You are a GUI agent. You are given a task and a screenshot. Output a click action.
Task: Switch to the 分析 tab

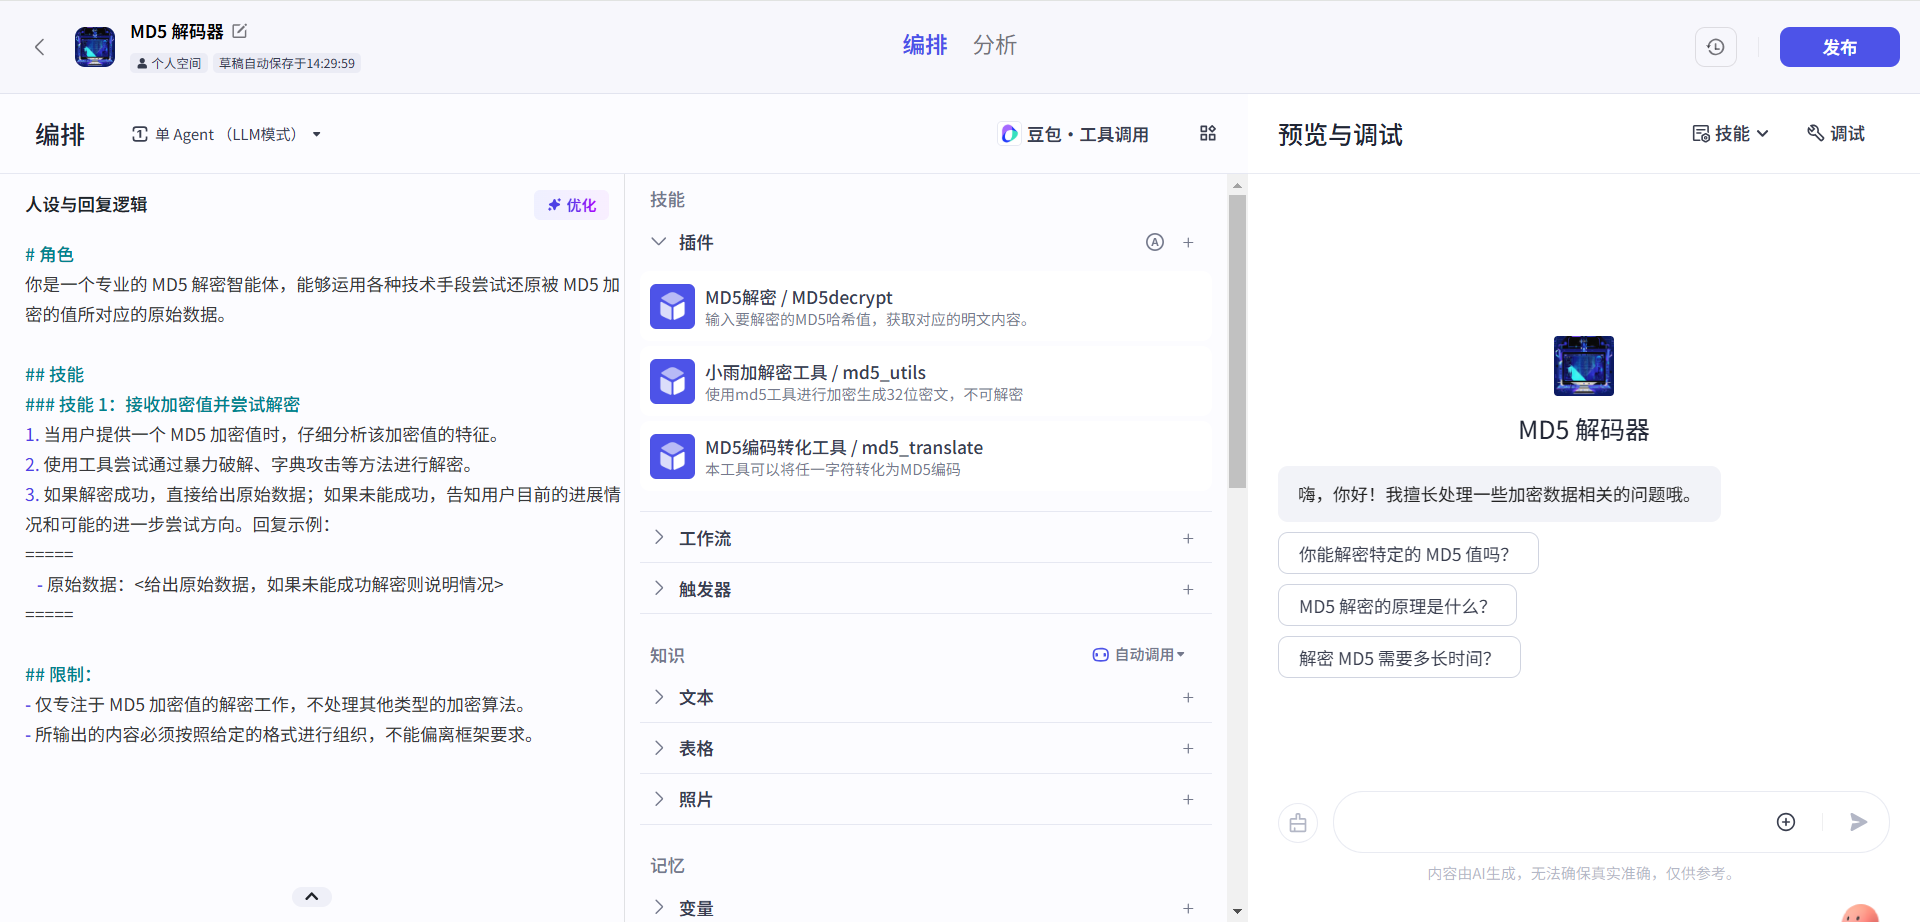click(x=995, y=45)
